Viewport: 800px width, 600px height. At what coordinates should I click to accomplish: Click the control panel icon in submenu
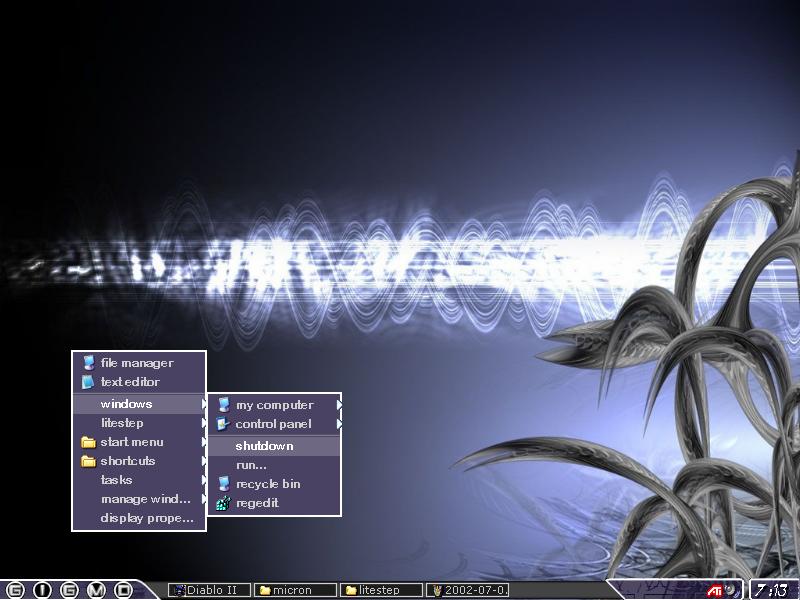[x=222, y=423]
